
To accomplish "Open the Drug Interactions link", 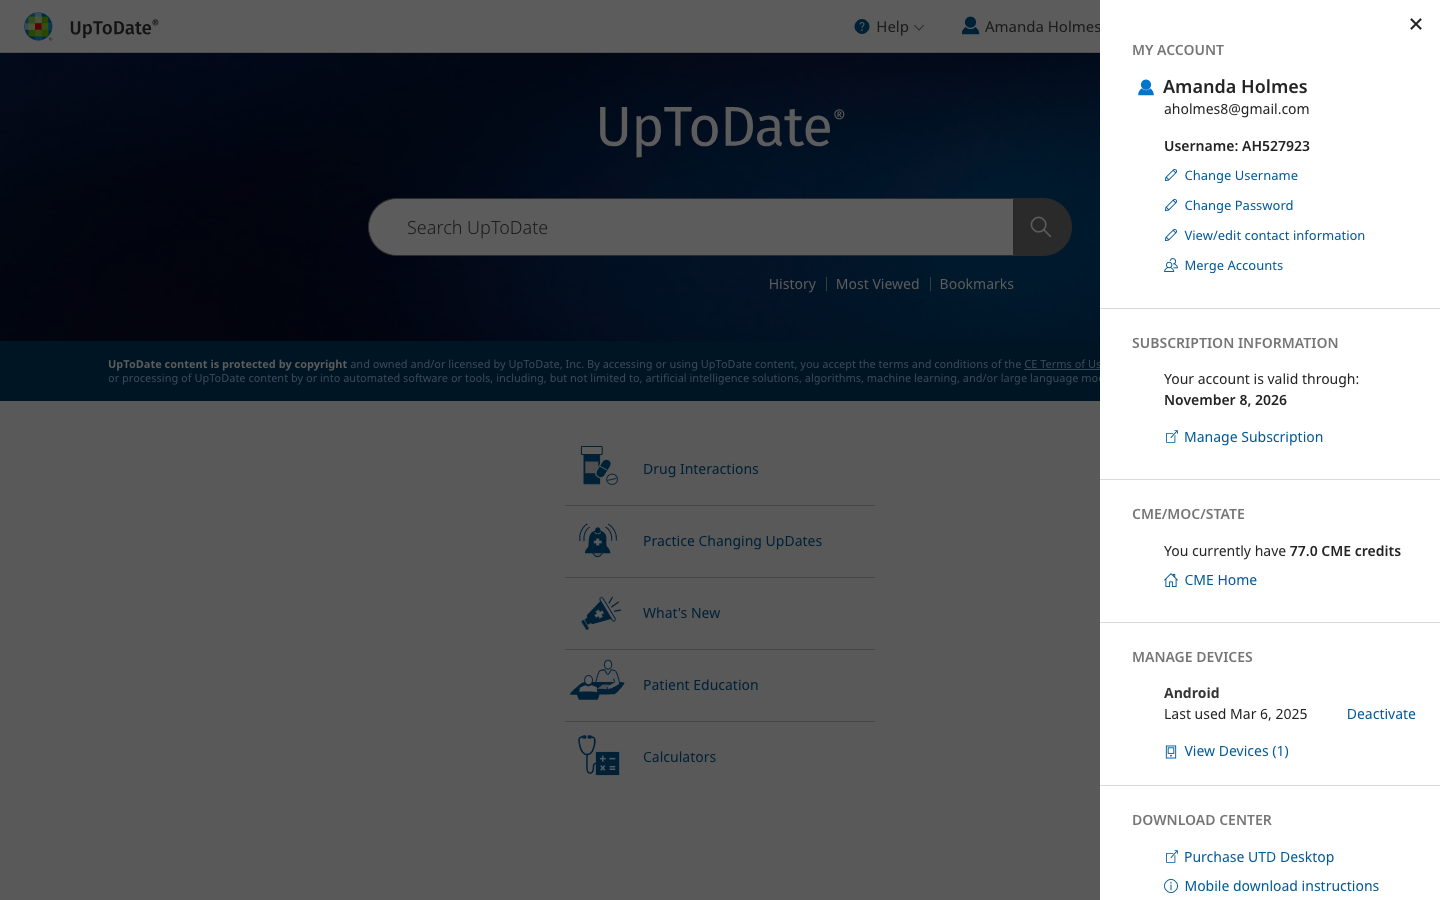I will (x=700, y=469).
